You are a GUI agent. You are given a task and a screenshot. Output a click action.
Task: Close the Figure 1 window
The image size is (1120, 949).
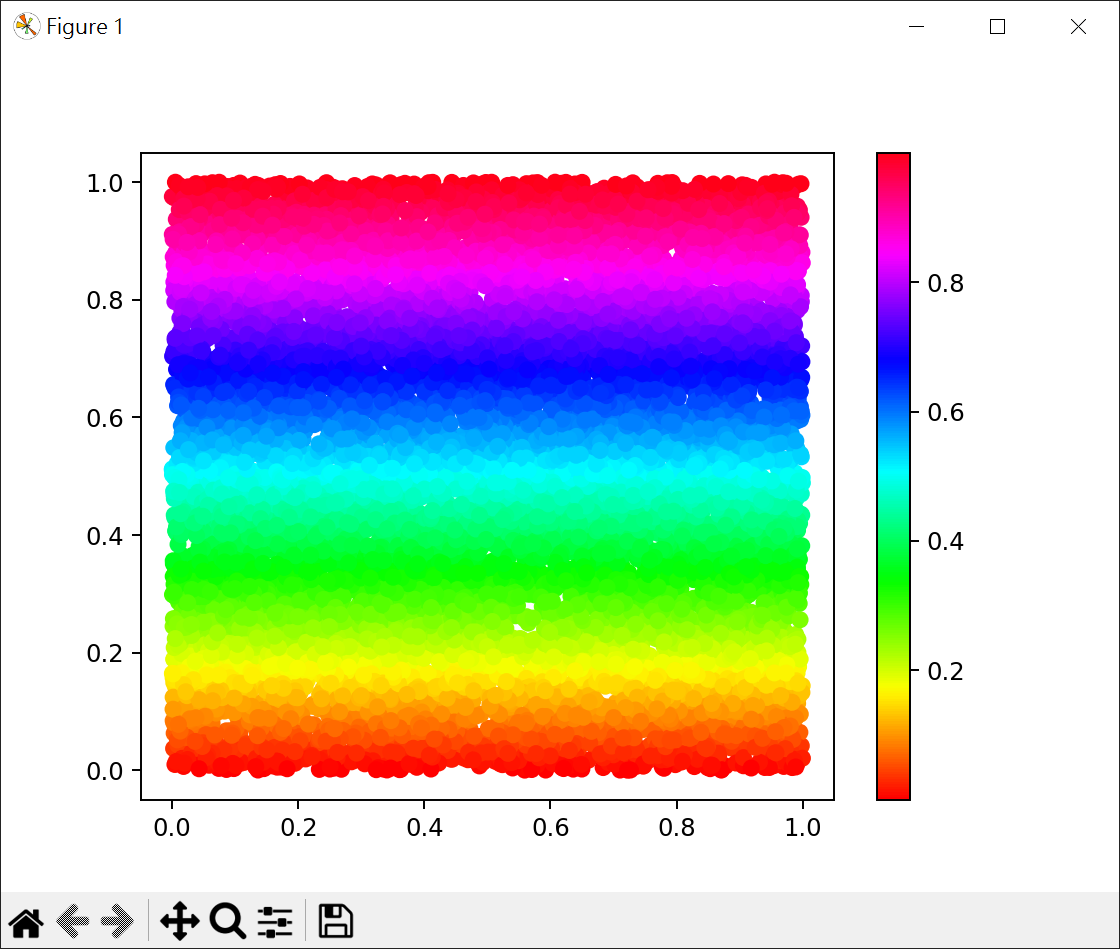coord(1078,27)
